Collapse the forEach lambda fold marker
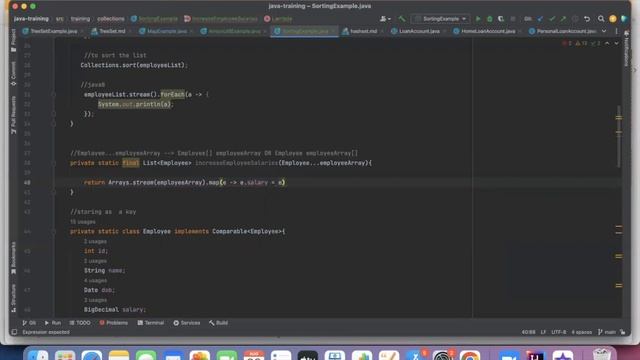 [53, 94]
